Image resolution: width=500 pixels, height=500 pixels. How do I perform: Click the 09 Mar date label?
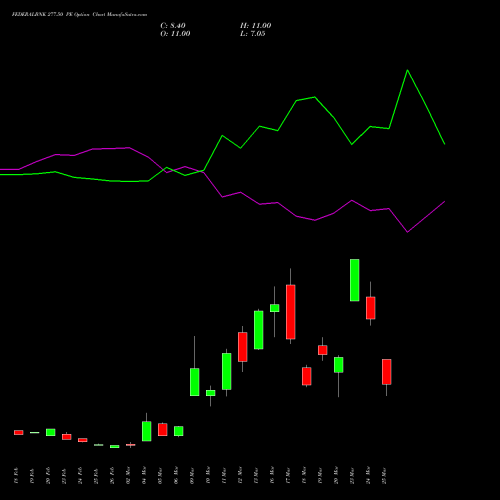click(192, 476)
